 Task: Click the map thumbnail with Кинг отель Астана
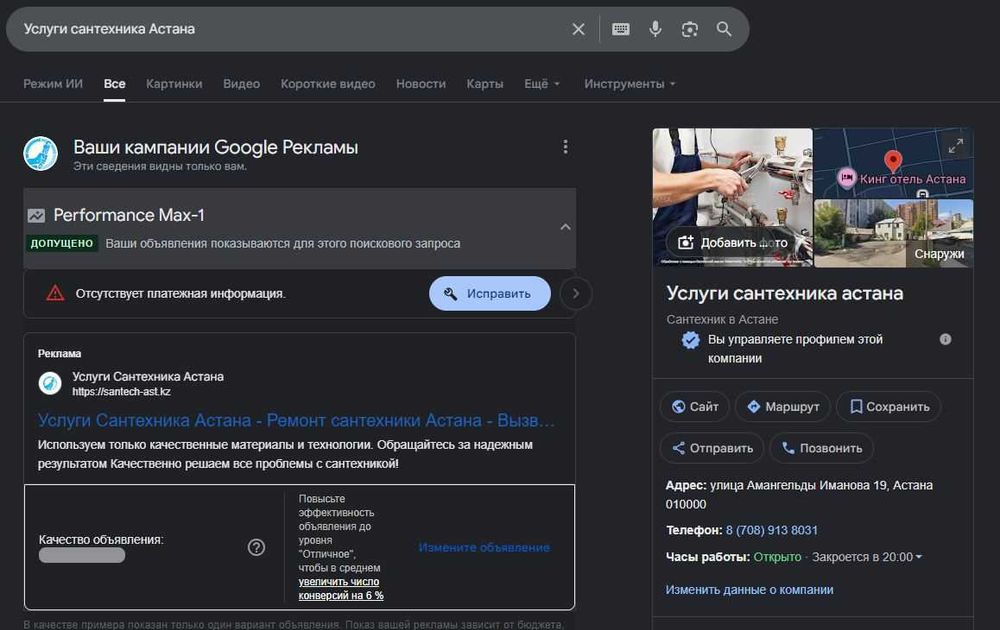tap(893, 163)
